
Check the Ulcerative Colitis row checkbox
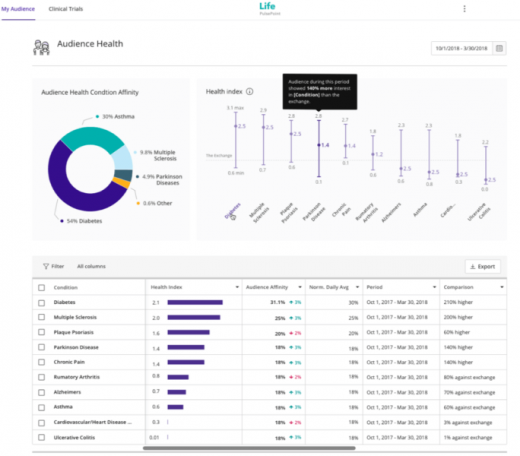(x=41, y=437)
